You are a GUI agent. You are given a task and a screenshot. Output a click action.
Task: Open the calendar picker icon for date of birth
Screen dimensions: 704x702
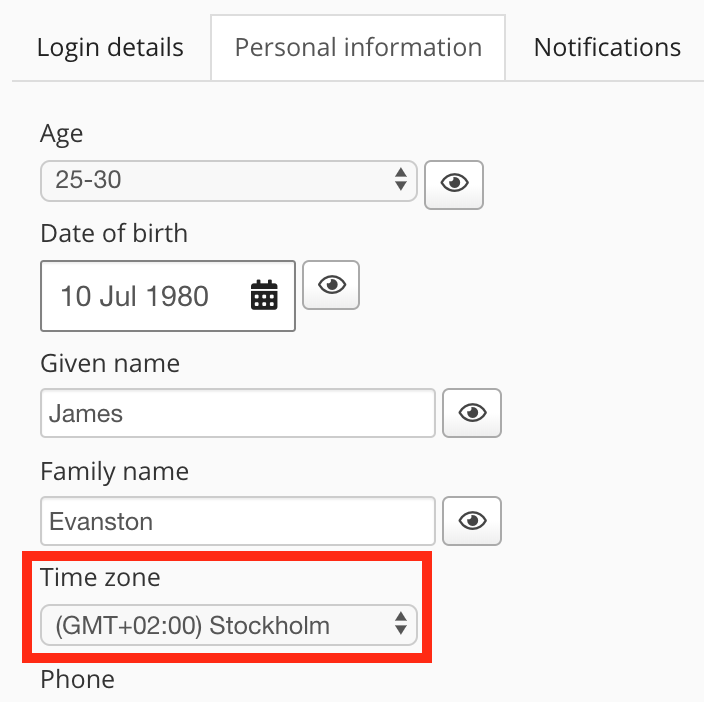click(x=264, y=296)
